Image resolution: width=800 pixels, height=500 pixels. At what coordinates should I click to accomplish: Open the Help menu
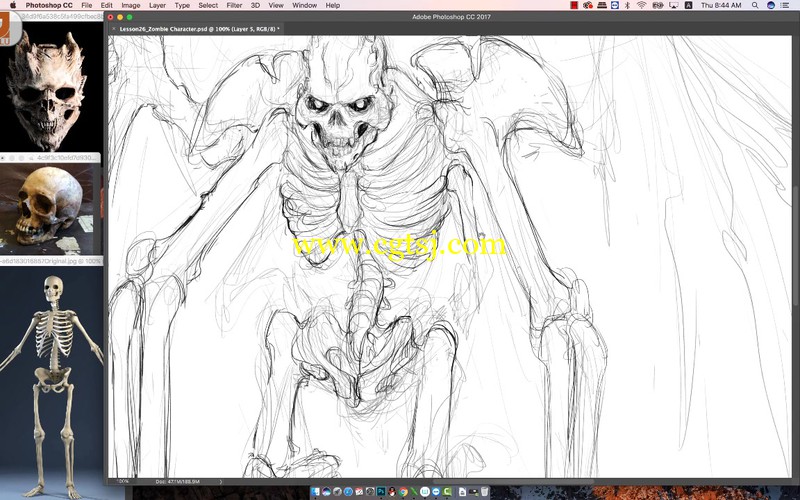pyautogui.click(x=333, y=5)
